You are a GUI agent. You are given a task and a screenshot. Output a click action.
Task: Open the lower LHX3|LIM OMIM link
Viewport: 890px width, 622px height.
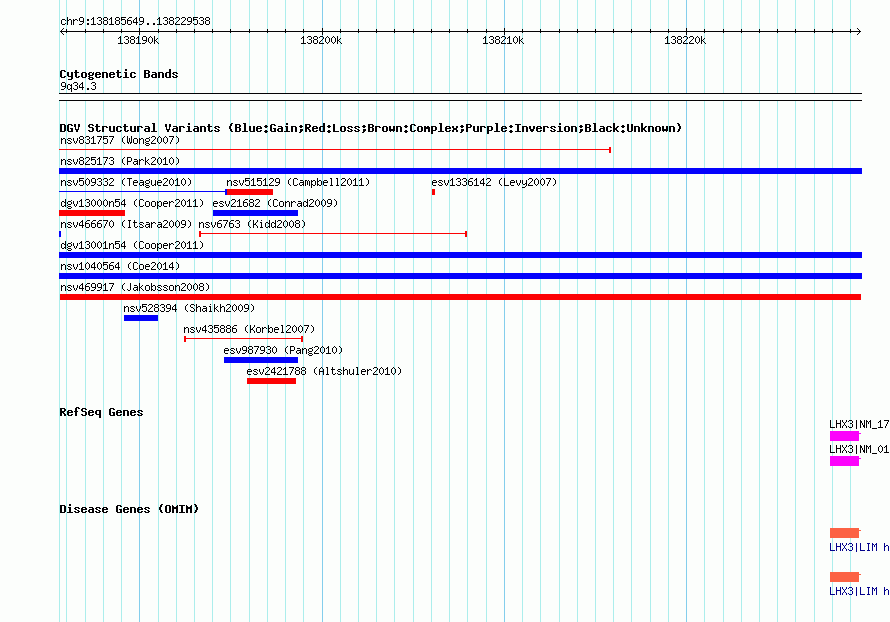click(859, 591)
